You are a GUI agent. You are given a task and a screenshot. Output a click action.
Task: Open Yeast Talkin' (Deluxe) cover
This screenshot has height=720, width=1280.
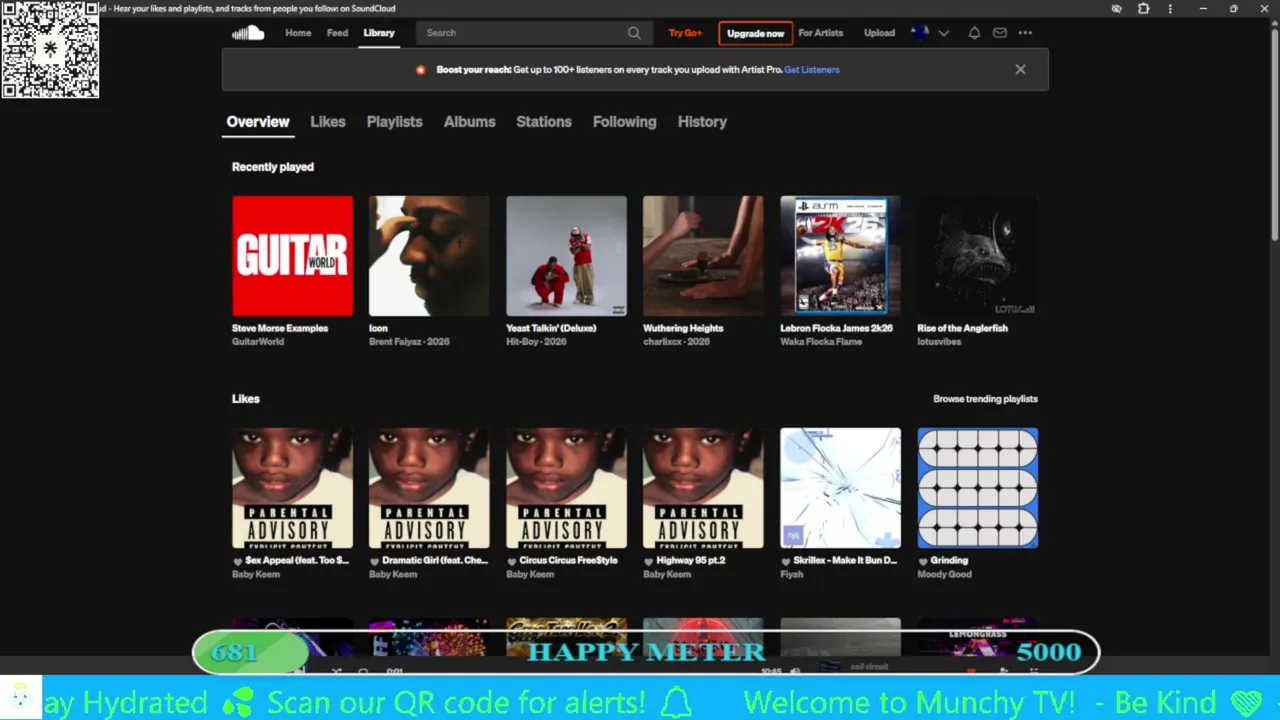566,256
